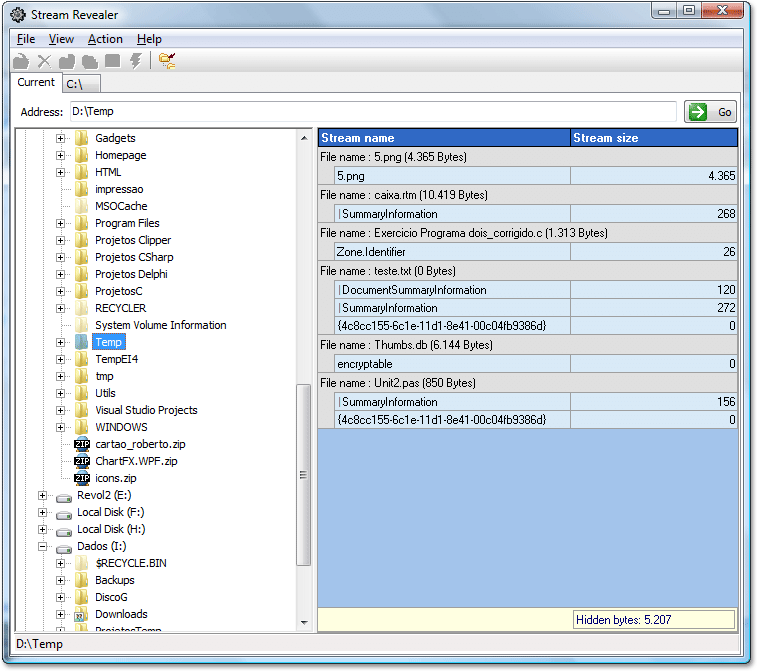Collapse the Dados (I:) drive node

[42, 547]
